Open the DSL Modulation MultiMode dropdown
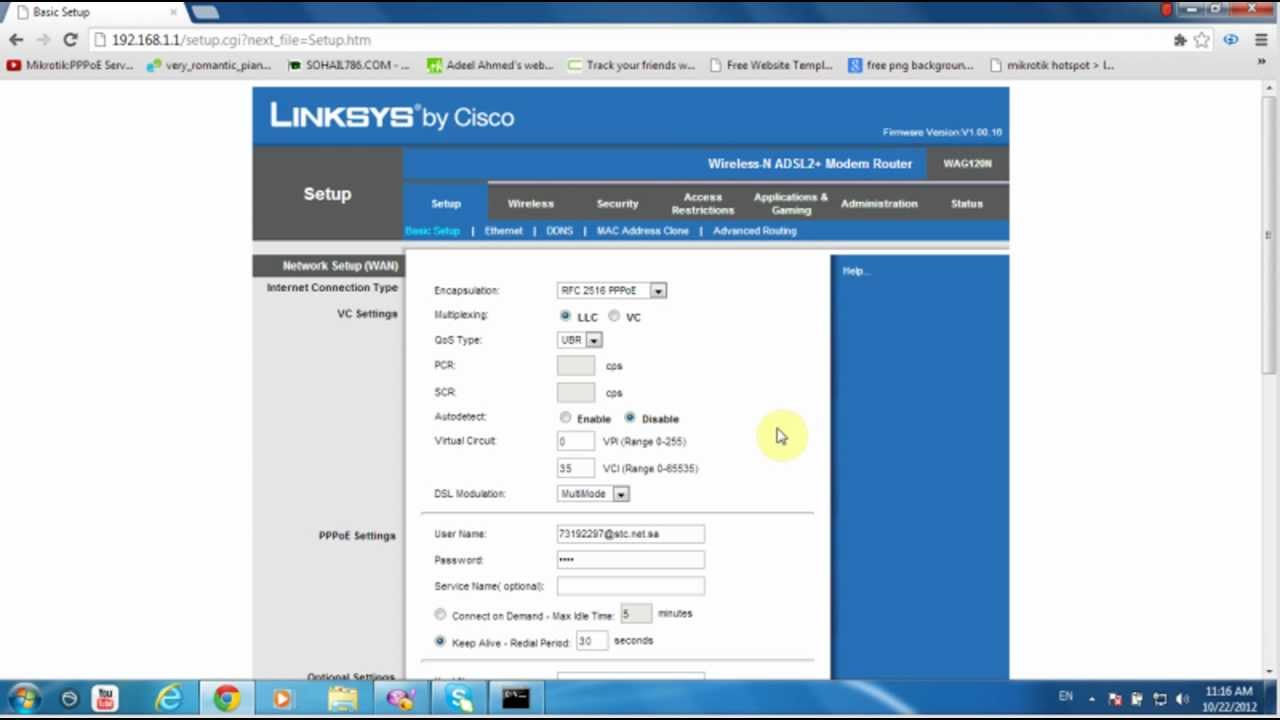The width and height of the screenshot is (1280, 720). [593, 494]
